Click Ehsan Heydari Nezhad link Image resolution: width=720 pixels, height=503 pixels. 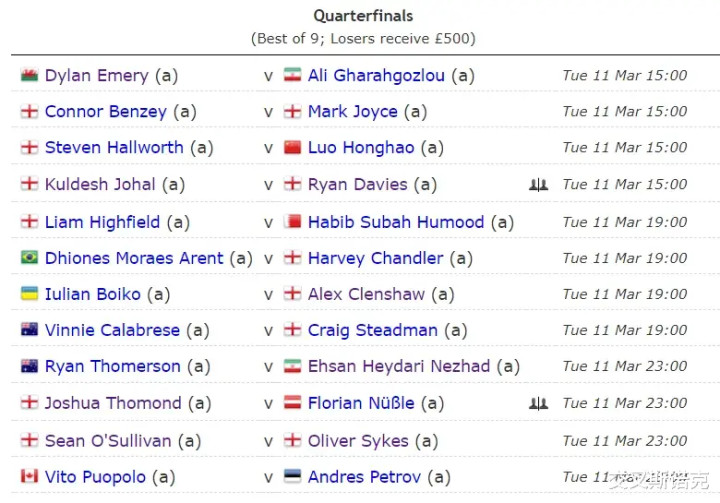399,367
